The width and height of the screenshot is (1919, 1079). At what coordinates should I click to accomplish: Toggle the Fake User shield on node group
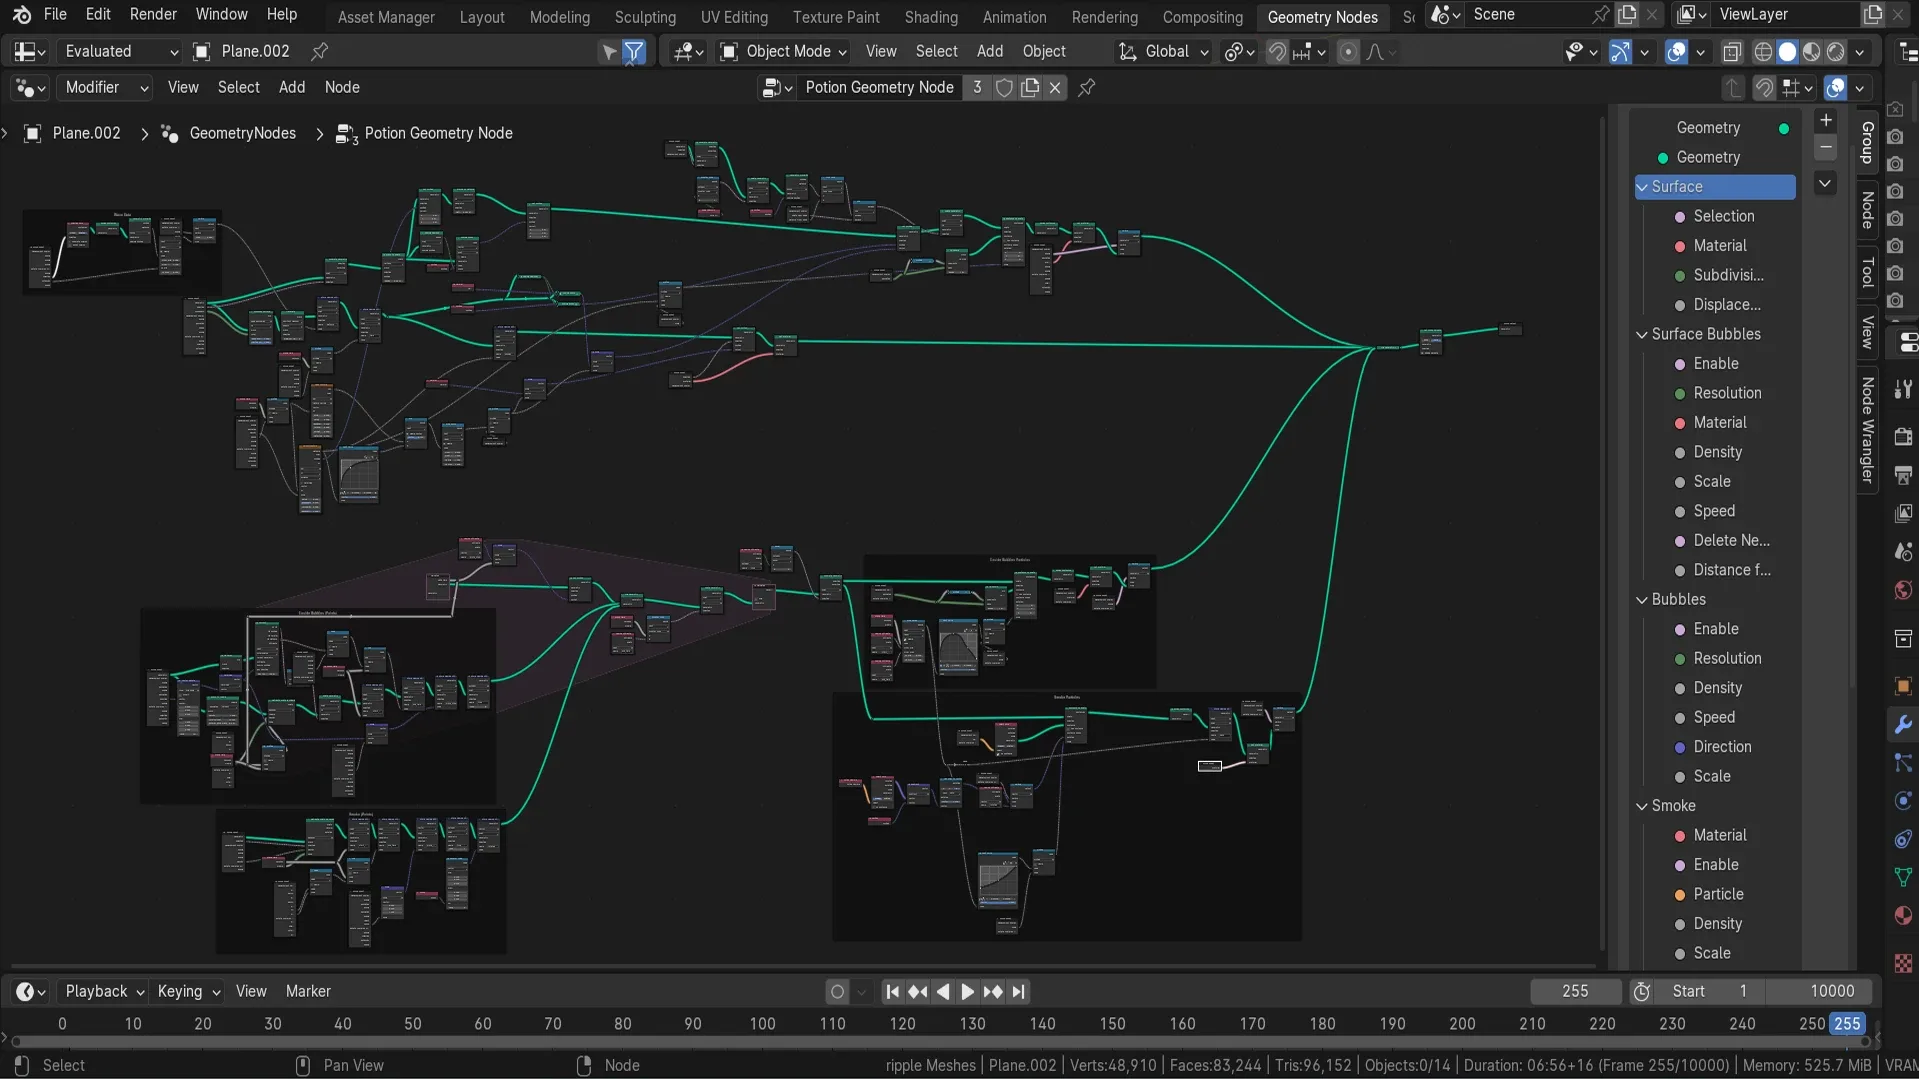pos(1005,88)
